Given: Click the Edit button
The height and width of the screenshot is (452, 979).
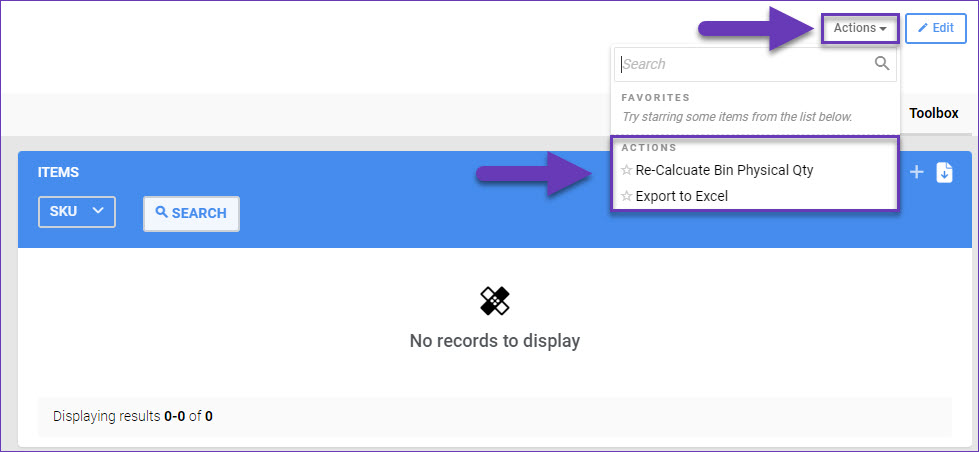Looking at the screenshot, I should point(935,28).
